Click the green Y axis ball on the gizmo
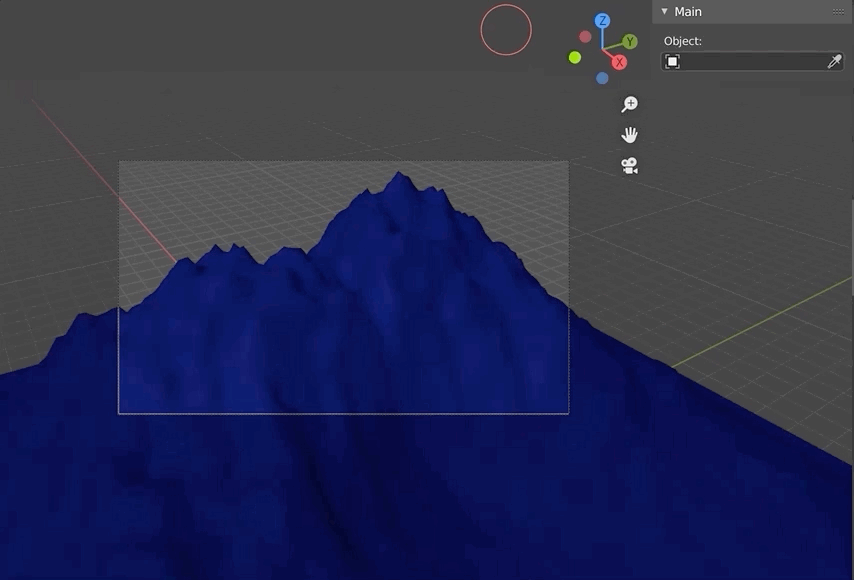 630,42
